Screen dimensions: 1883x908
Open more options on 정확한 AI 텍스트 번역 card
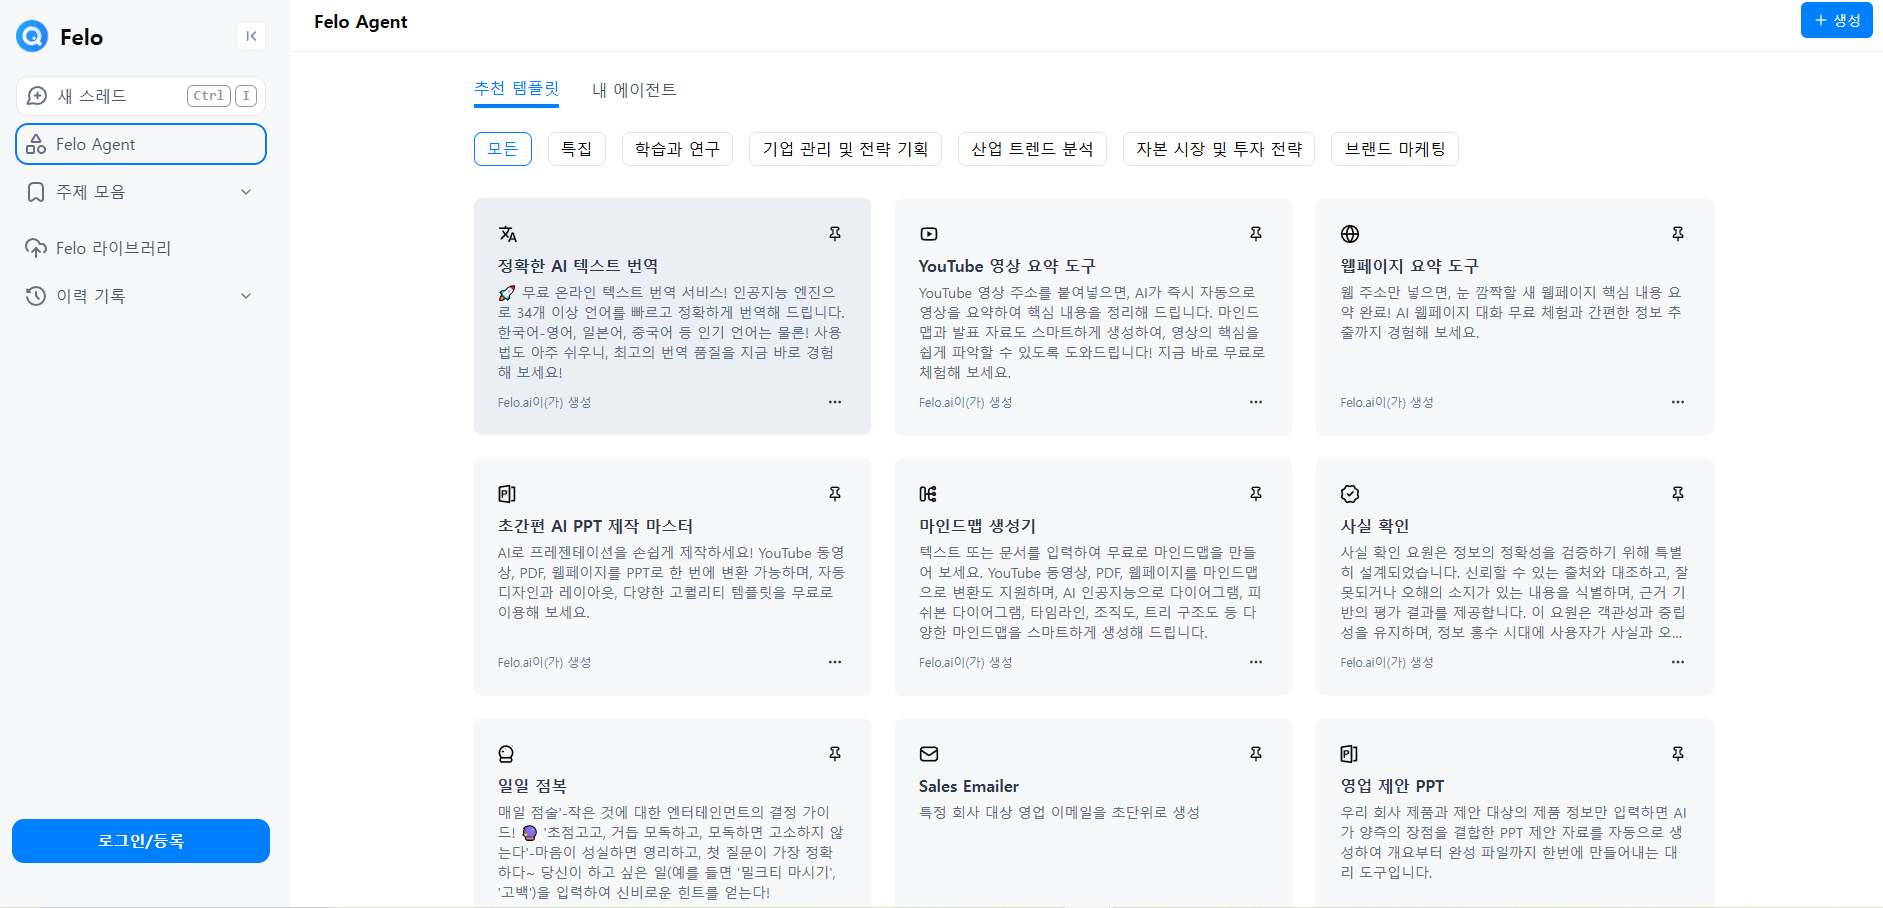coord(835,402)
